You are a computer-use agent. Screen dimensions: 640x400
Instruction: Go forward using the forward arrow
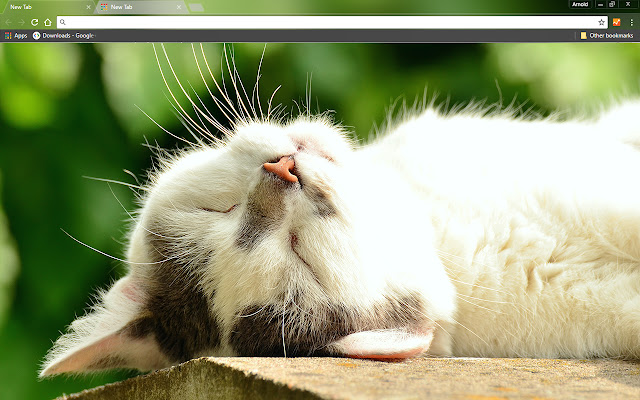tap(21, 22)
